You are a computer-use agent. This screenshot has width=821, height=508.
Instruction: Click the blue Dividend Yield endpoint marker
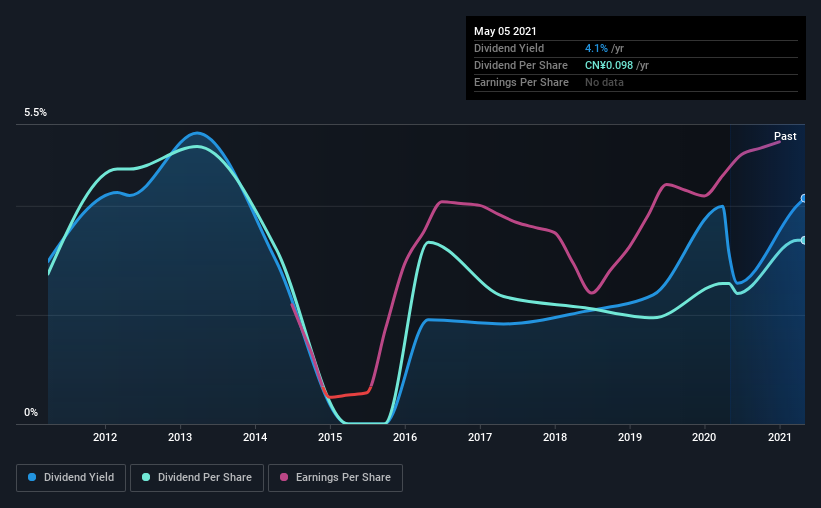point(804,198)
